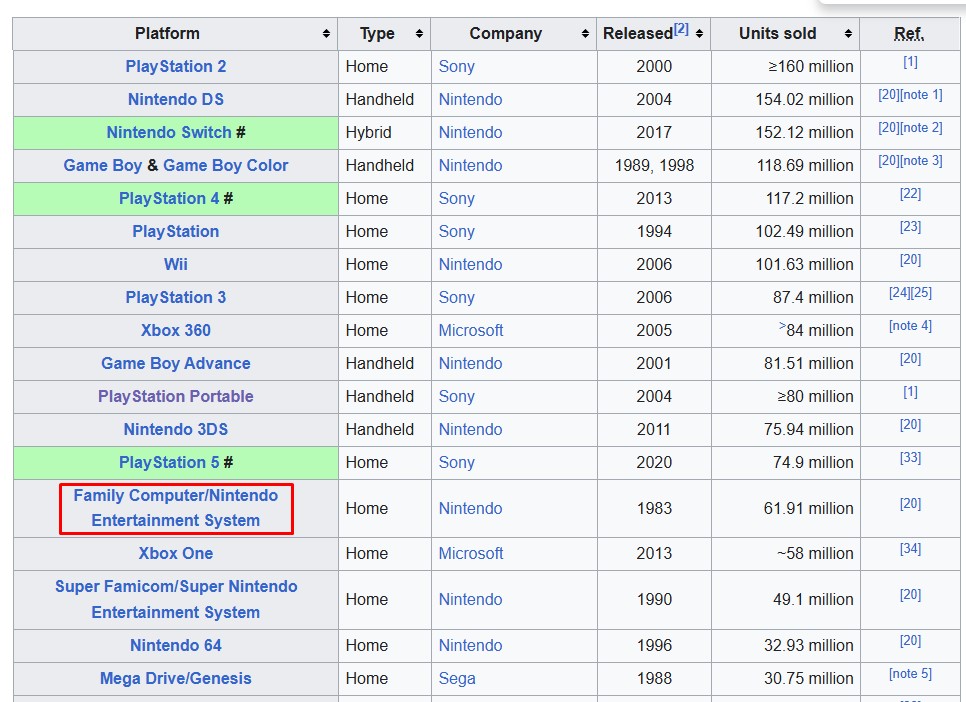Sort table by Type column arrows
This screenshot has width=966, height=702.
click(420, 34)
